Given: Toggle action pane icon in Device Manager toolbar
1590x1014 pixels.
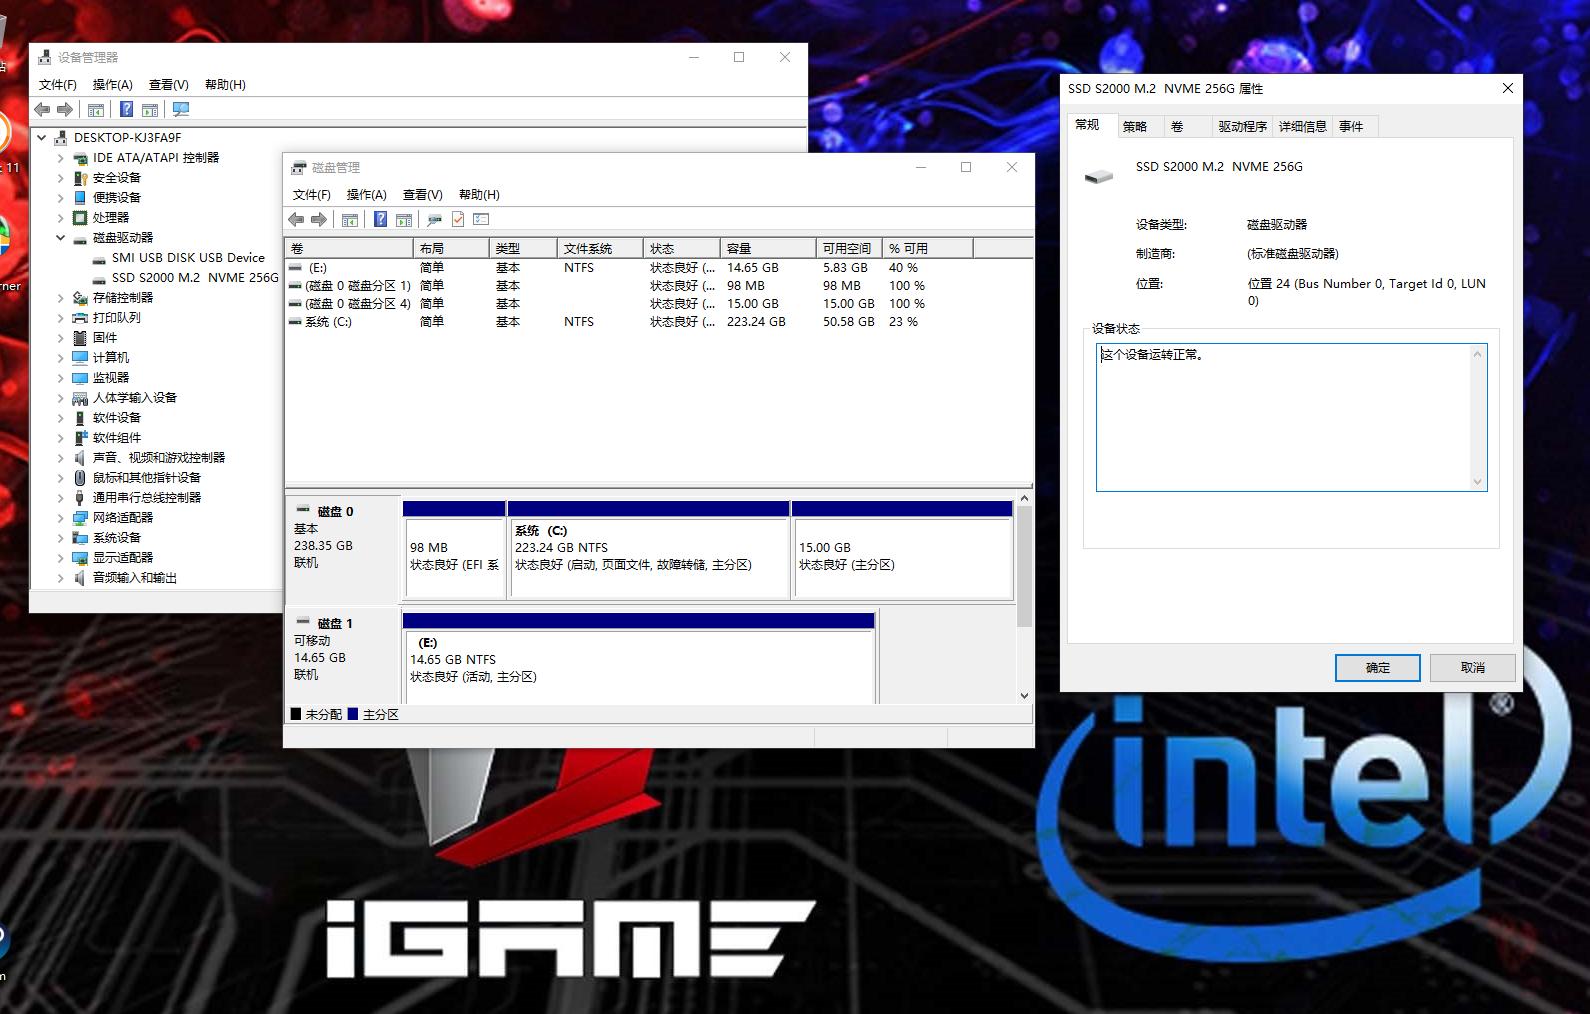Looking at the screenshot, I should pyautogui.click(x=150, y=109).
